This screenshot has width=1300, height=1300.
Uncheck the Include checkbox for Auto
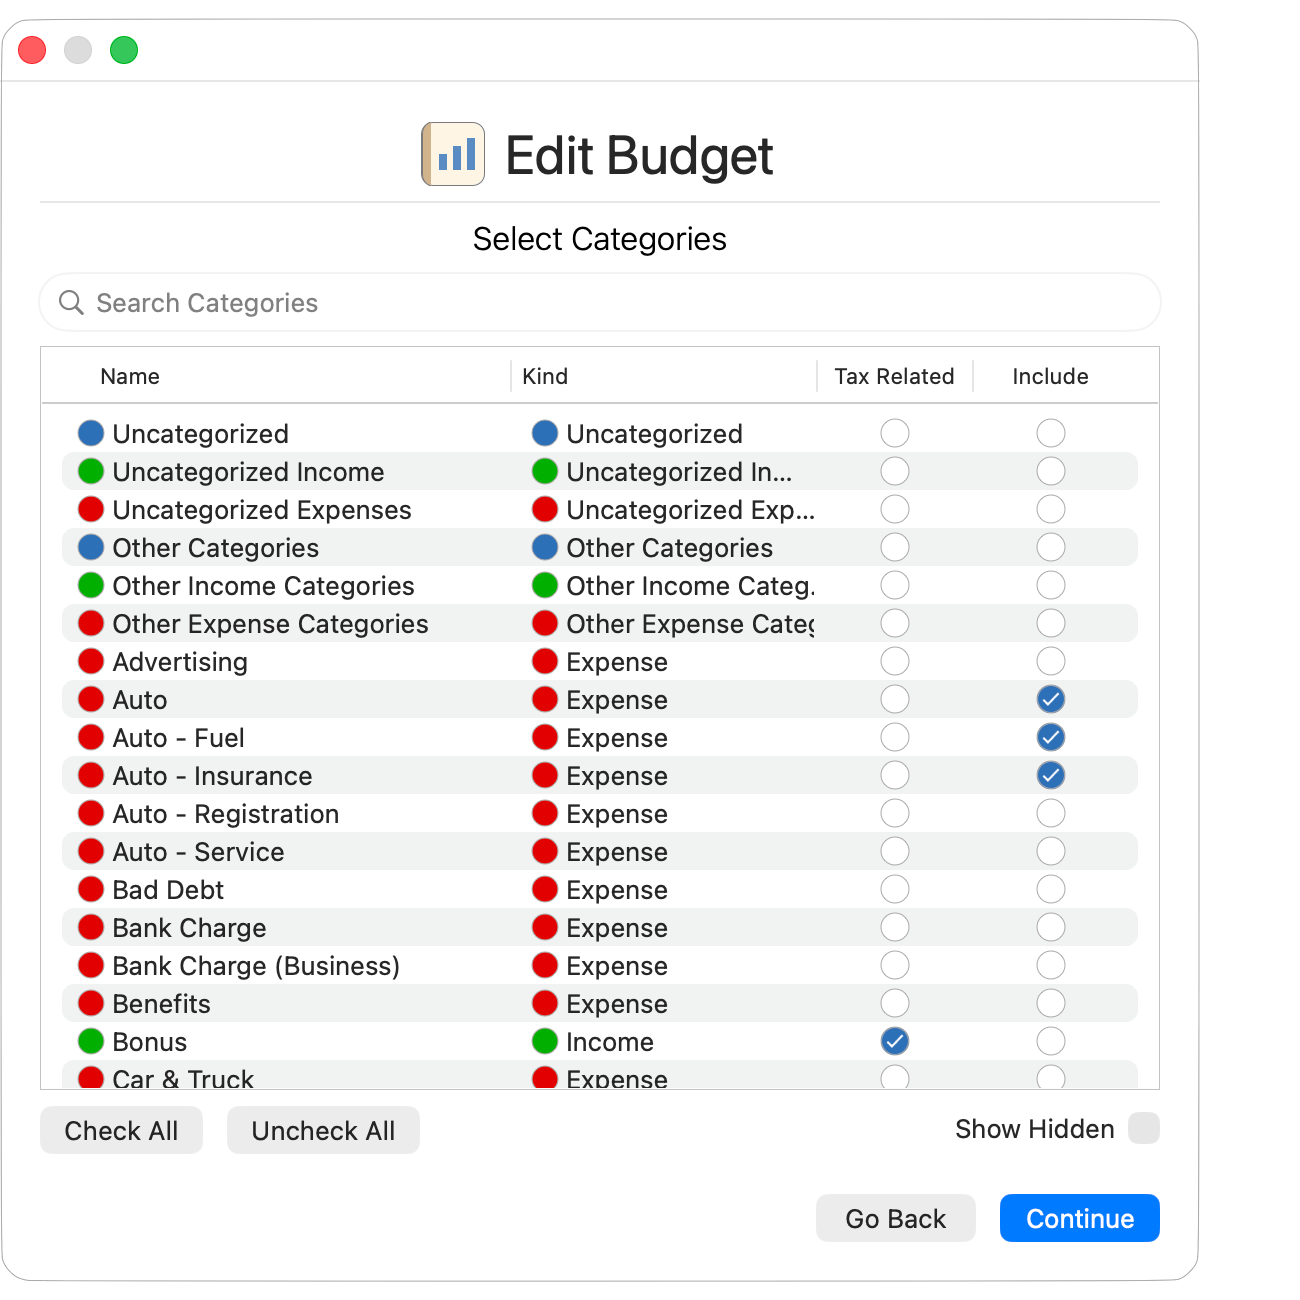tap(1050, 699)
